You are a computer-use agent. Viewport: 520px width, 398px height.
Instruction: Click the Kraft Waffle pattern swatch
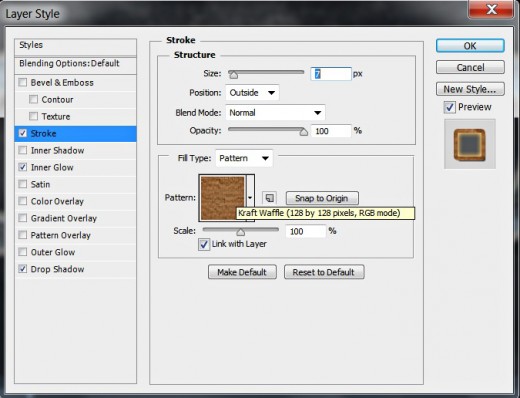click(x=223, y=198)
